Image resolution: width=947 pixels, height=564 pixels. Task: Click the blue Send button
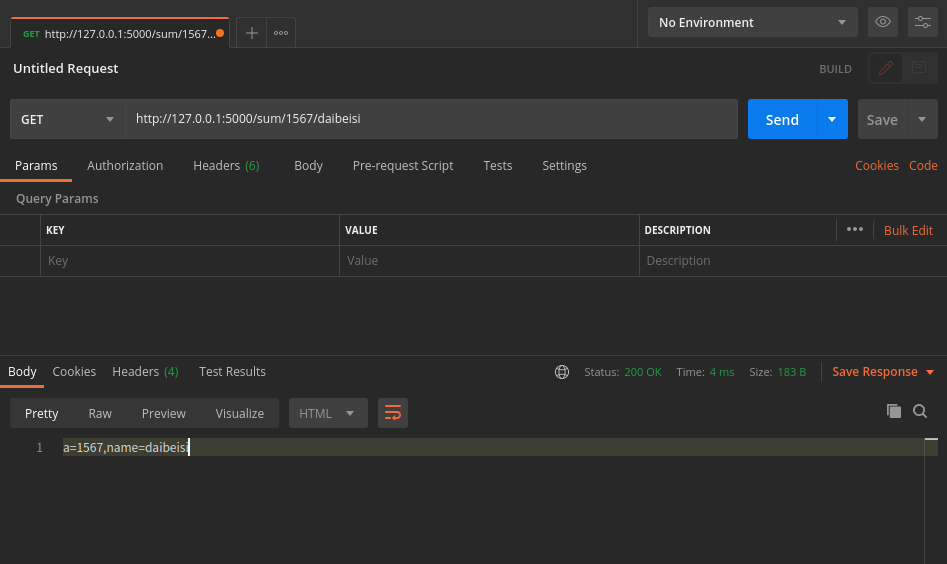point(782,119)
